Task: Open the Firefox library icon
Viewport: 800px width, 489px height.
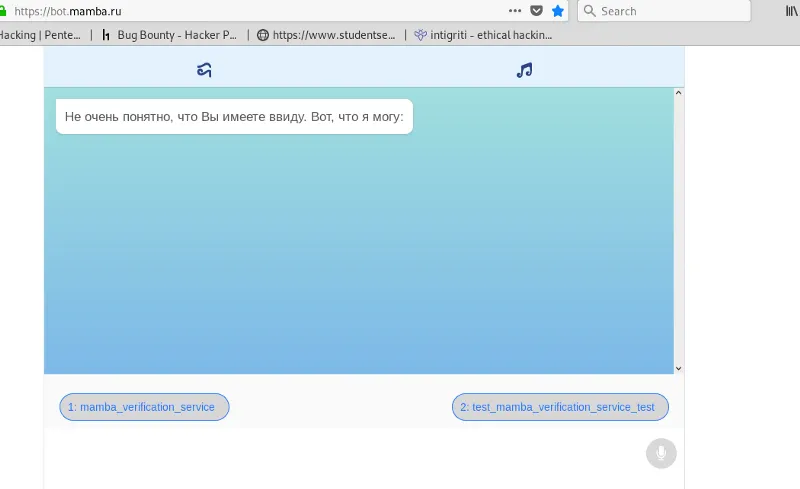Action: coord(791,11)
